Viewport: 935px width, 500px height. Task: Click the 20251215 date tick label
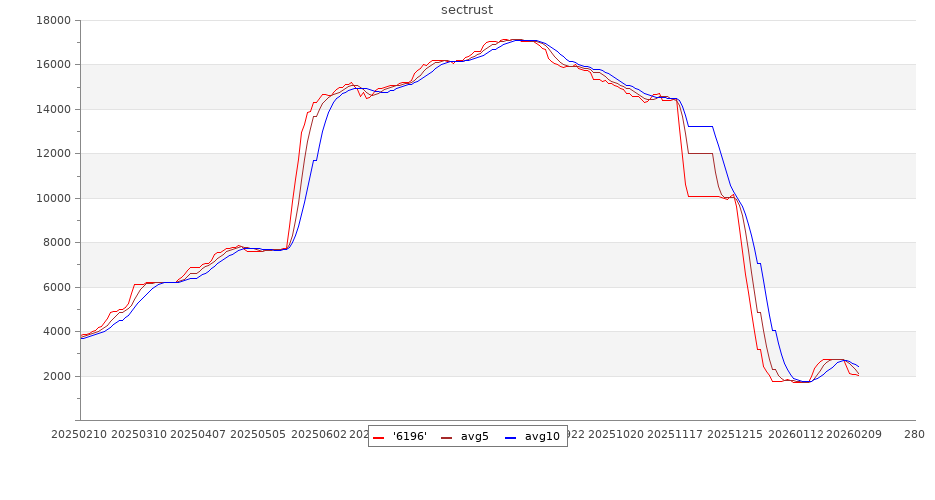pyautogui.click(x=732, y=435)
